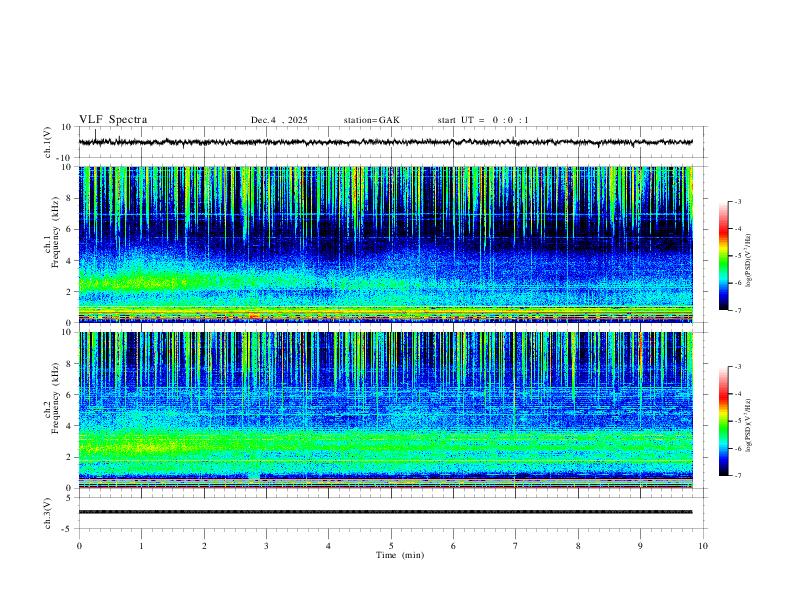Click the ch.1 spectrogram panel
792x612 pixels.
[385, 244]
